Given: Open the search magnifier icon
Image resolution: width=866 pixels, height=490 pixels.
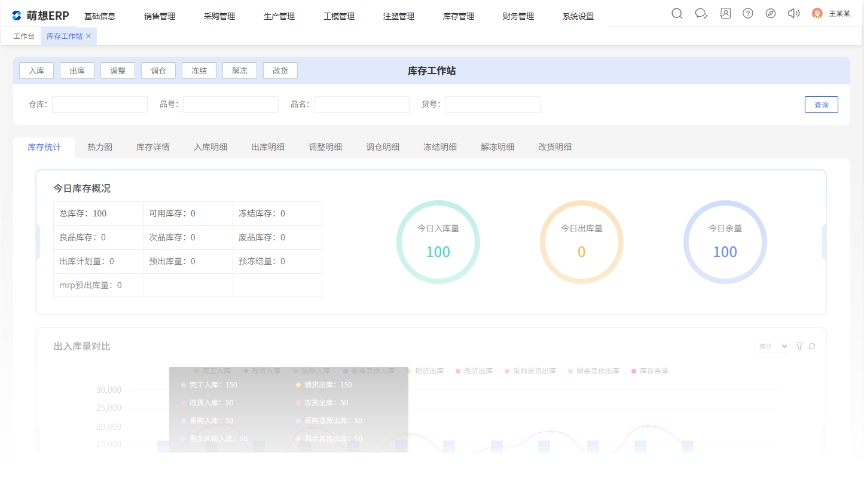Looking at the screenshot, I should coord(677,14).
